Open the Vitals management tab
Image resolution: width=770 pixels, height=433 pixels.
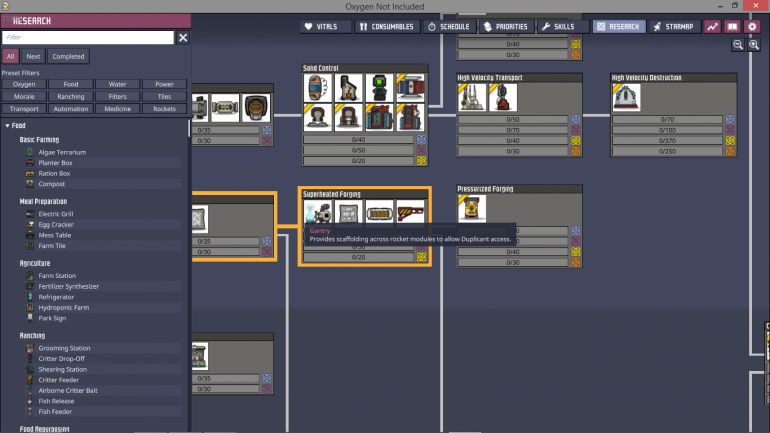pos(326,27)
